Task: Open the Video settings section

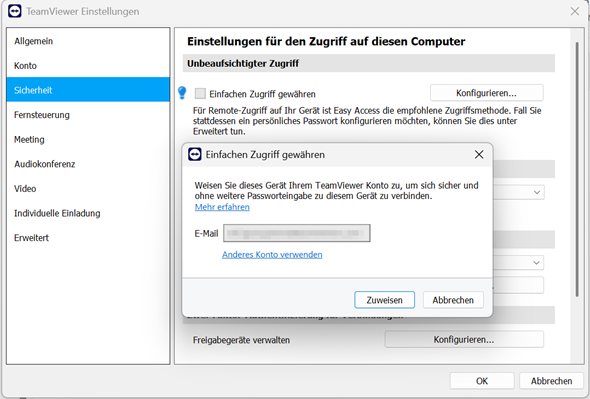Action: coord(88,189)
